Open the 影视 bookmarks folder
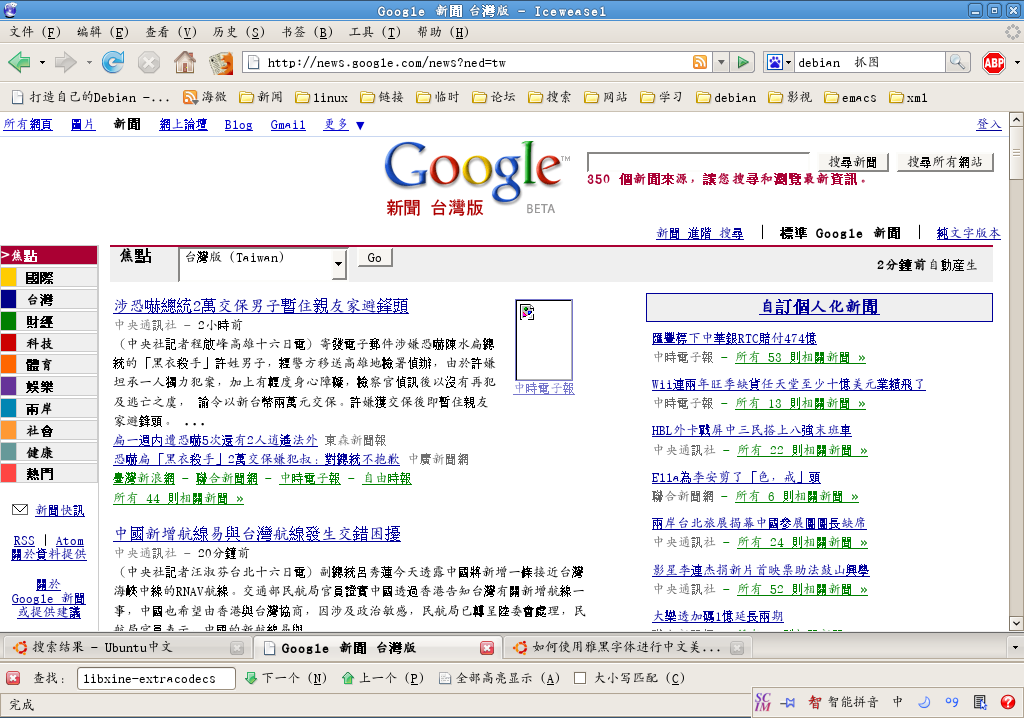The width and height of the screenshot is (1024, 718). tap(790, 97)
